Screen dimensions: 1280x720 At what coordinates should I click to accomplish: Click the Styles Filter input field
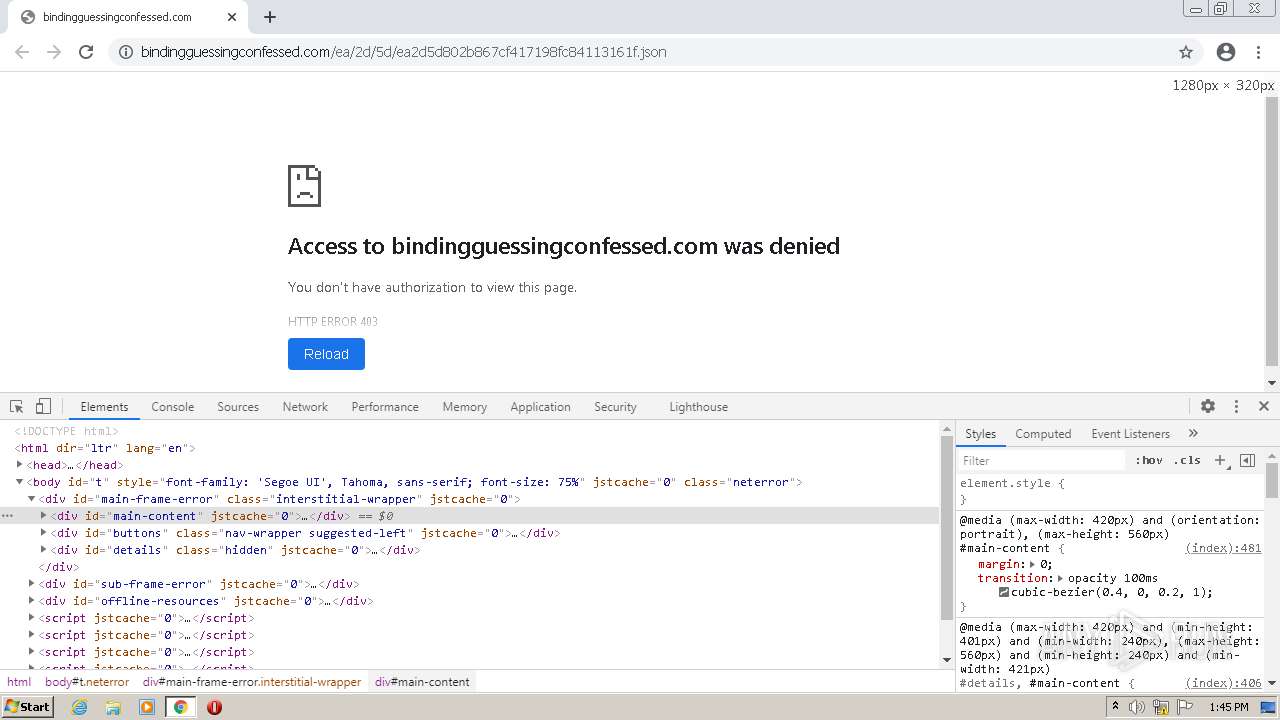pyautogui.click(x=1041, y=461)
